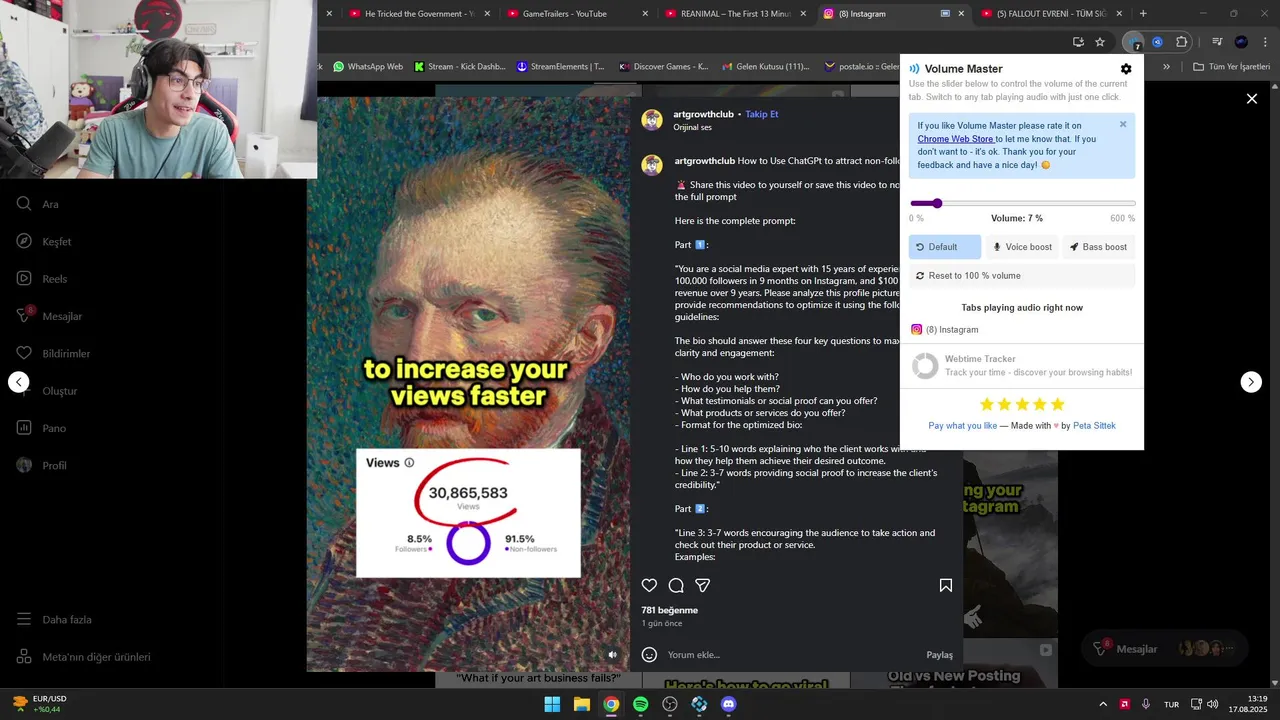Focus the Yorum ekle comment field

(x=790, y=655)
